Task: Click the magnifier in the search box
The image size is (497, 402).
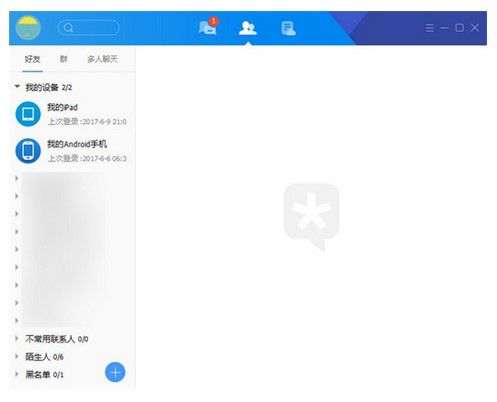Action: (68, 28)
